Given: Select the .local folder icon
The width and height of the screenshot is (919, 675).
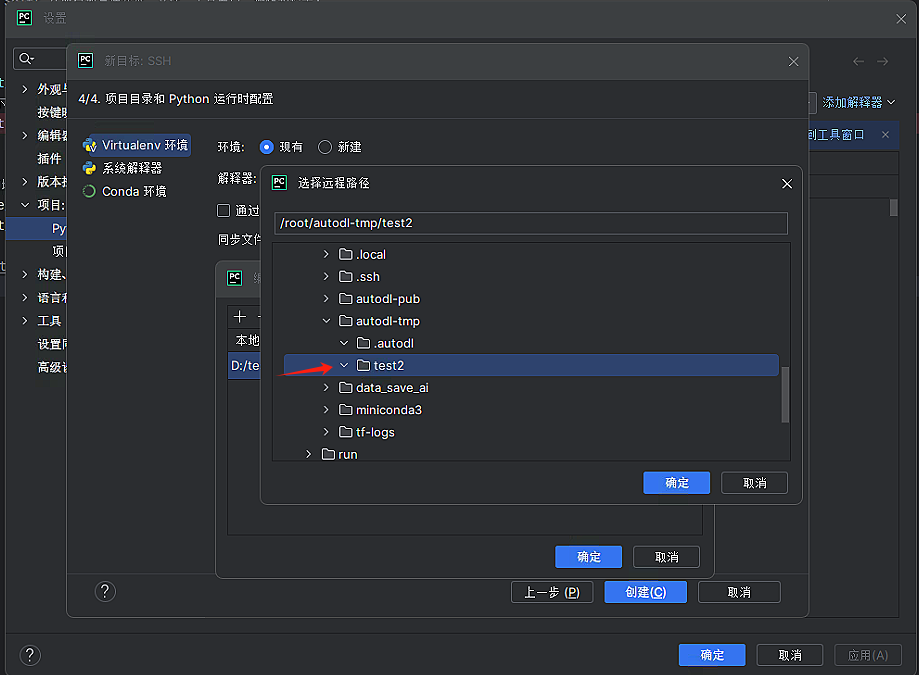Looking at the screenshot, I should point(346,254).
